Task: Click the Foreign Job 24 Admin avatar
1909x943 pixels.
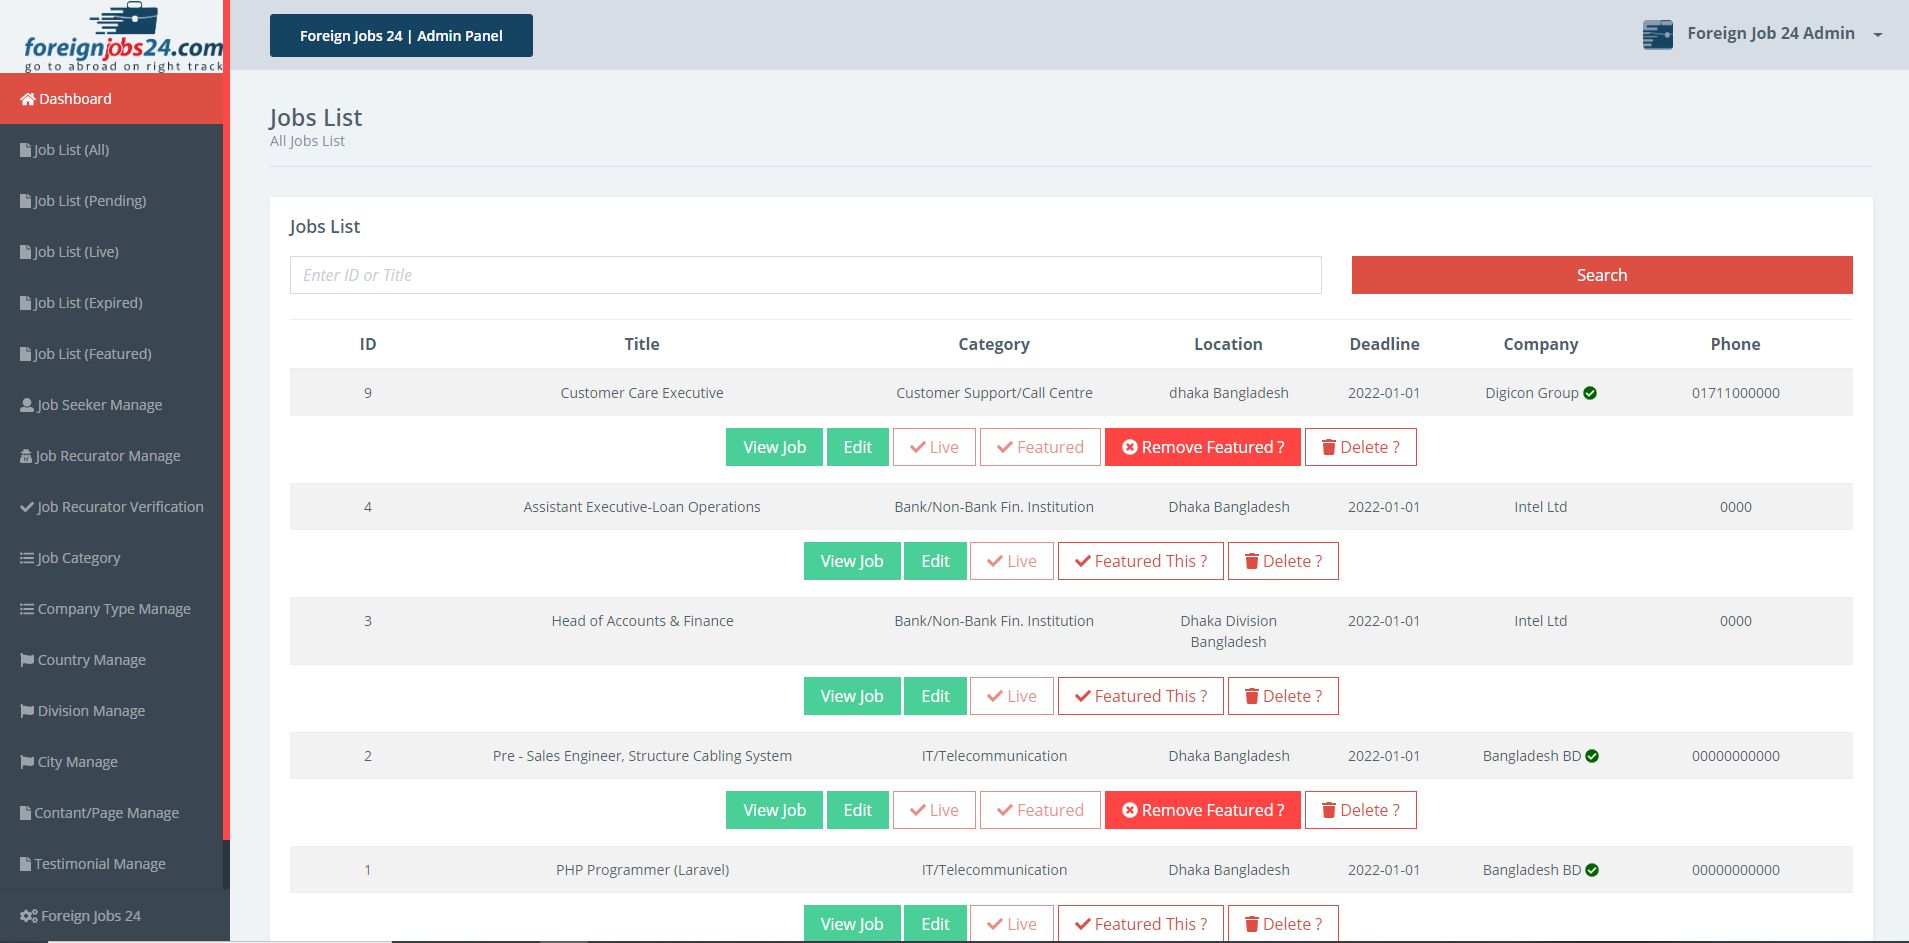Action: [x=1658, y=34]
